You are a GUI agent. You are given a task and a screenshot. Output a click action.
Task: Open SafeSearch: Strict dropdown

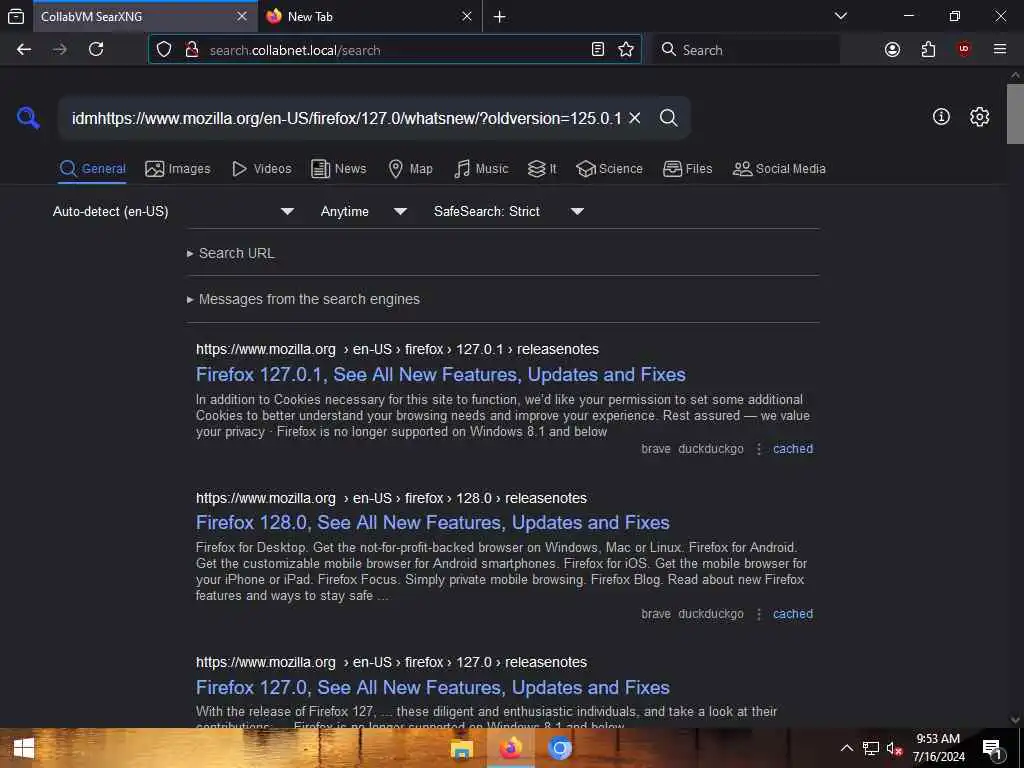509,212
